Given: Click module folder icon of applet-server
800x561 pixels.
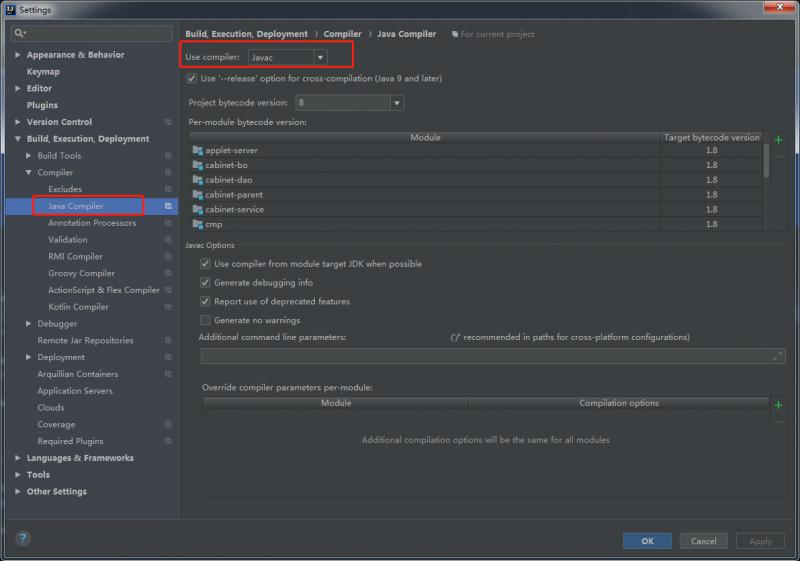Looking at the screenshot, I should [x=197, y=150].
